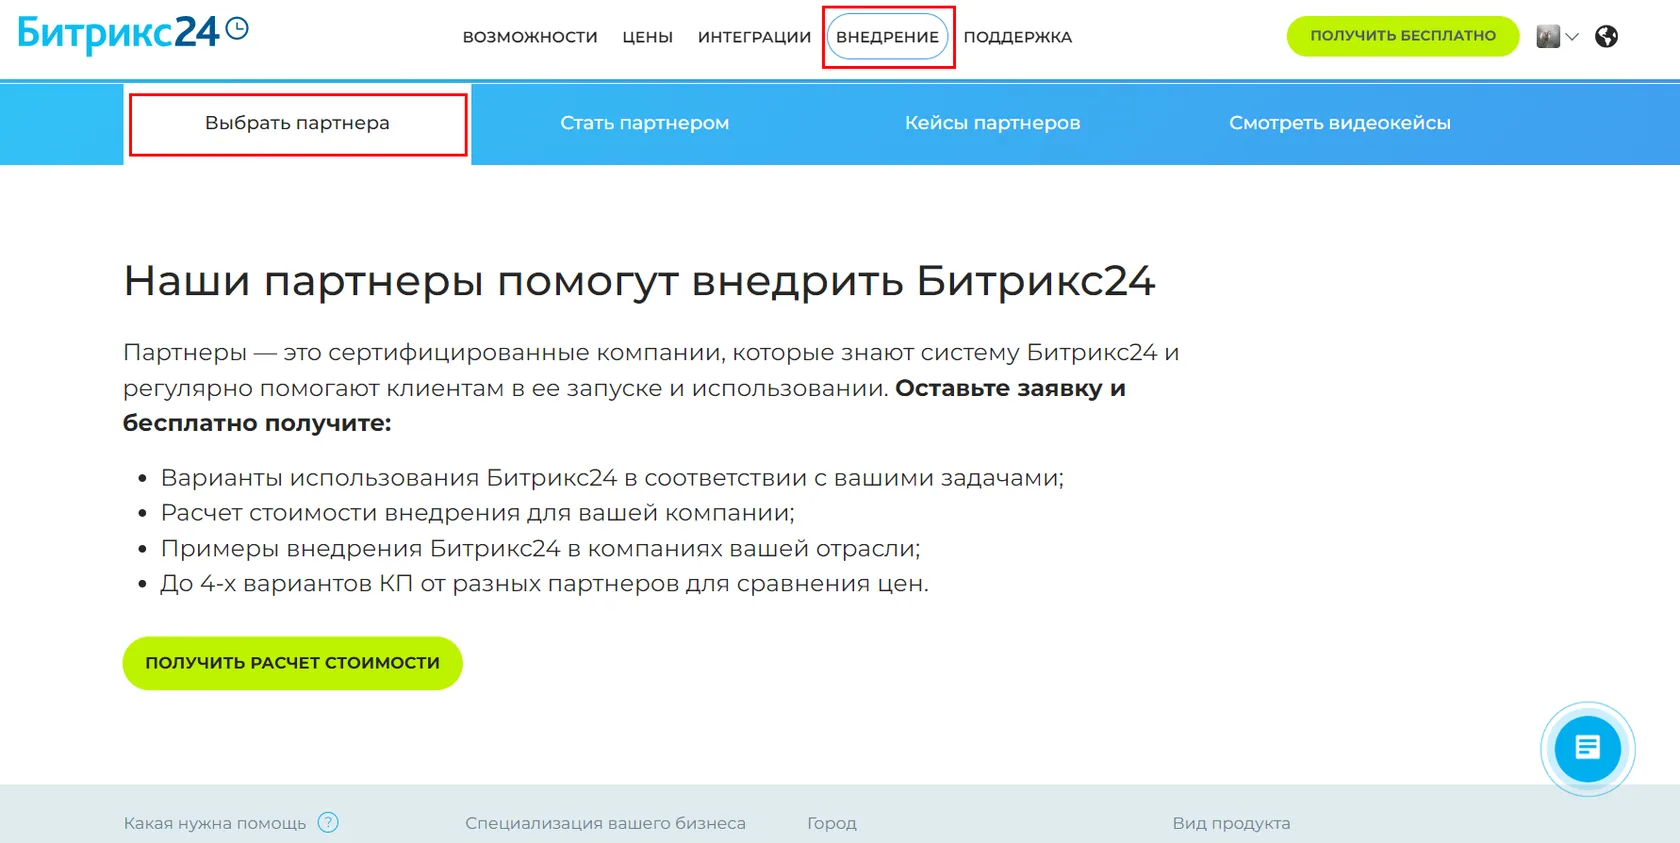This screenshot has width=1680, height=843.
Task: Expand the user avatar dropdown chevron
Action: coord(1572,37)
